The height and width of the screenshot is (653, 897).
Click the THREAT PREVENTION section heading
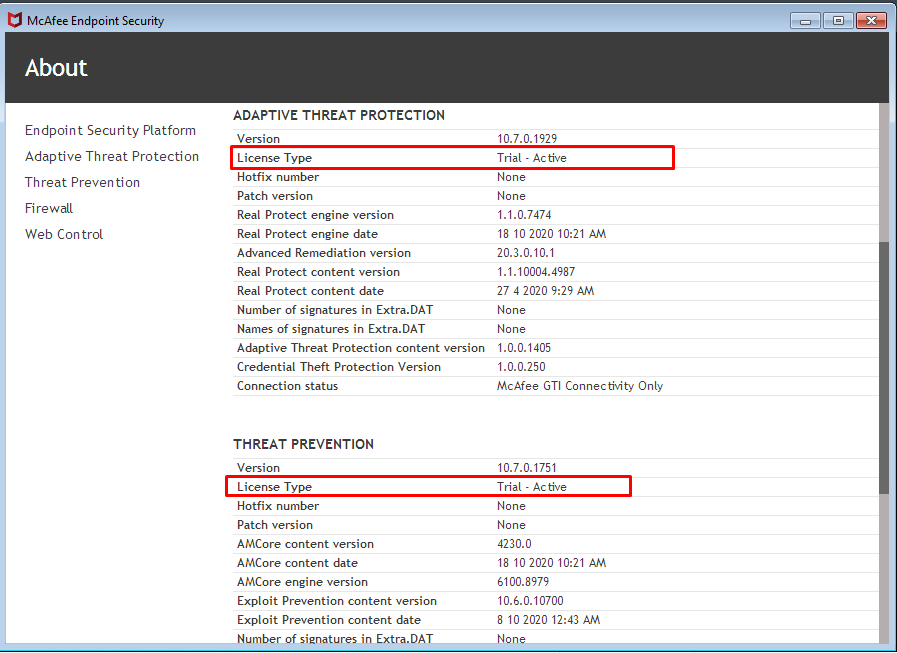[x=303, y=444]
